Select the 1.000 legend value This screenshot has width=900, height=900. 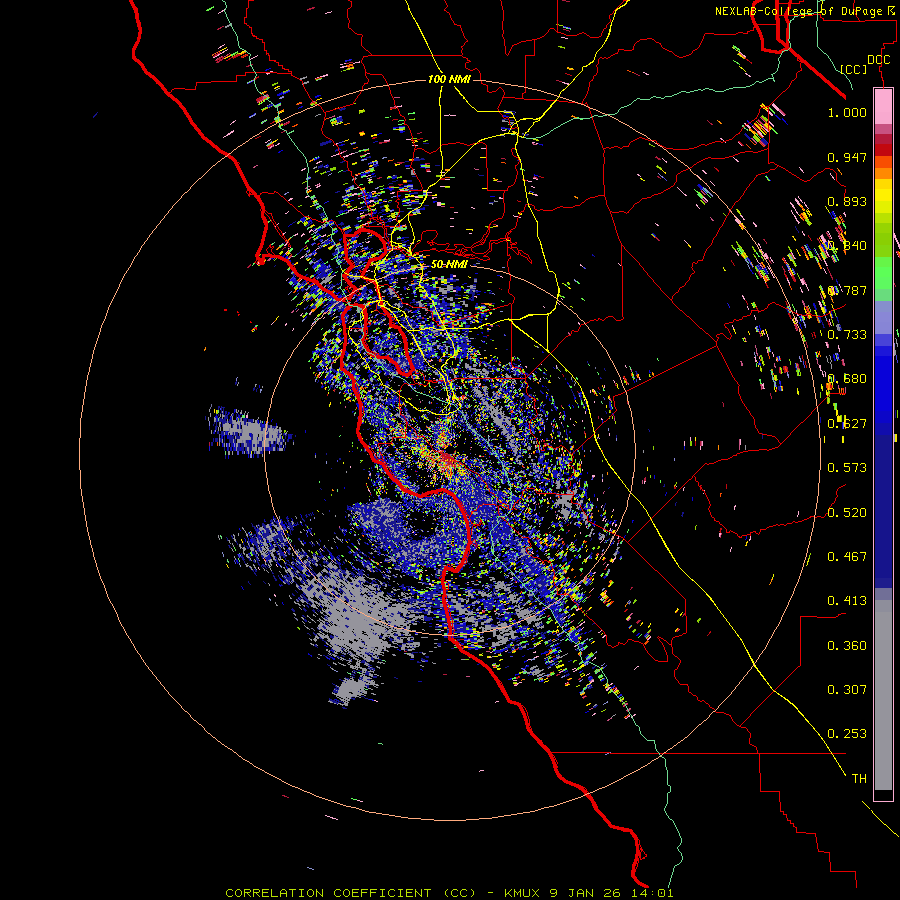[x=847, y=112]
